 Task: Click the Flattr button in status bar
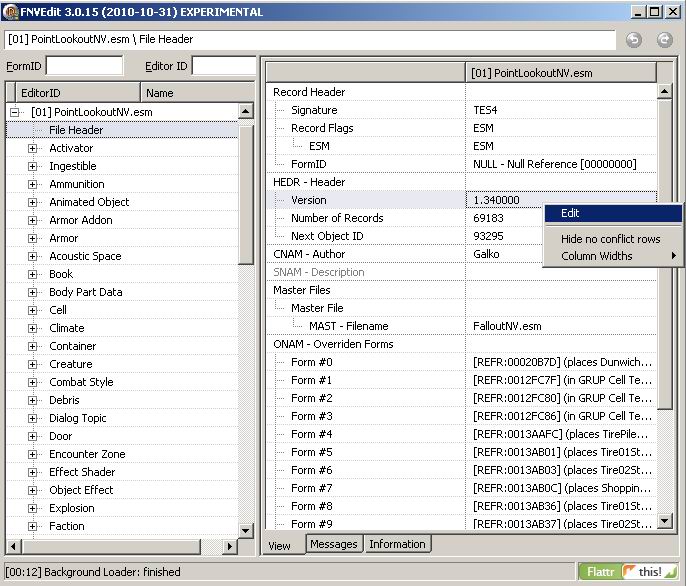[x=599, y=572]
